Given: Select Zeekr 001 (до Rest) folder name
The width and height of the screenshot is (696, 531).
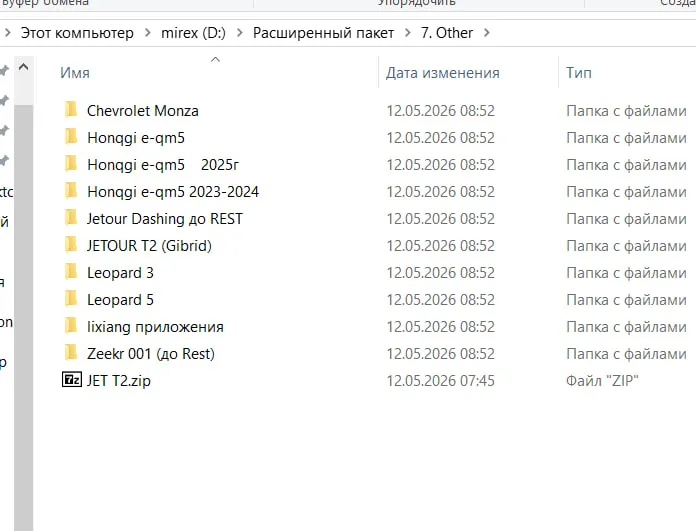Looking at the screenshot, I should pyautogui.click(x=151, y=354).
